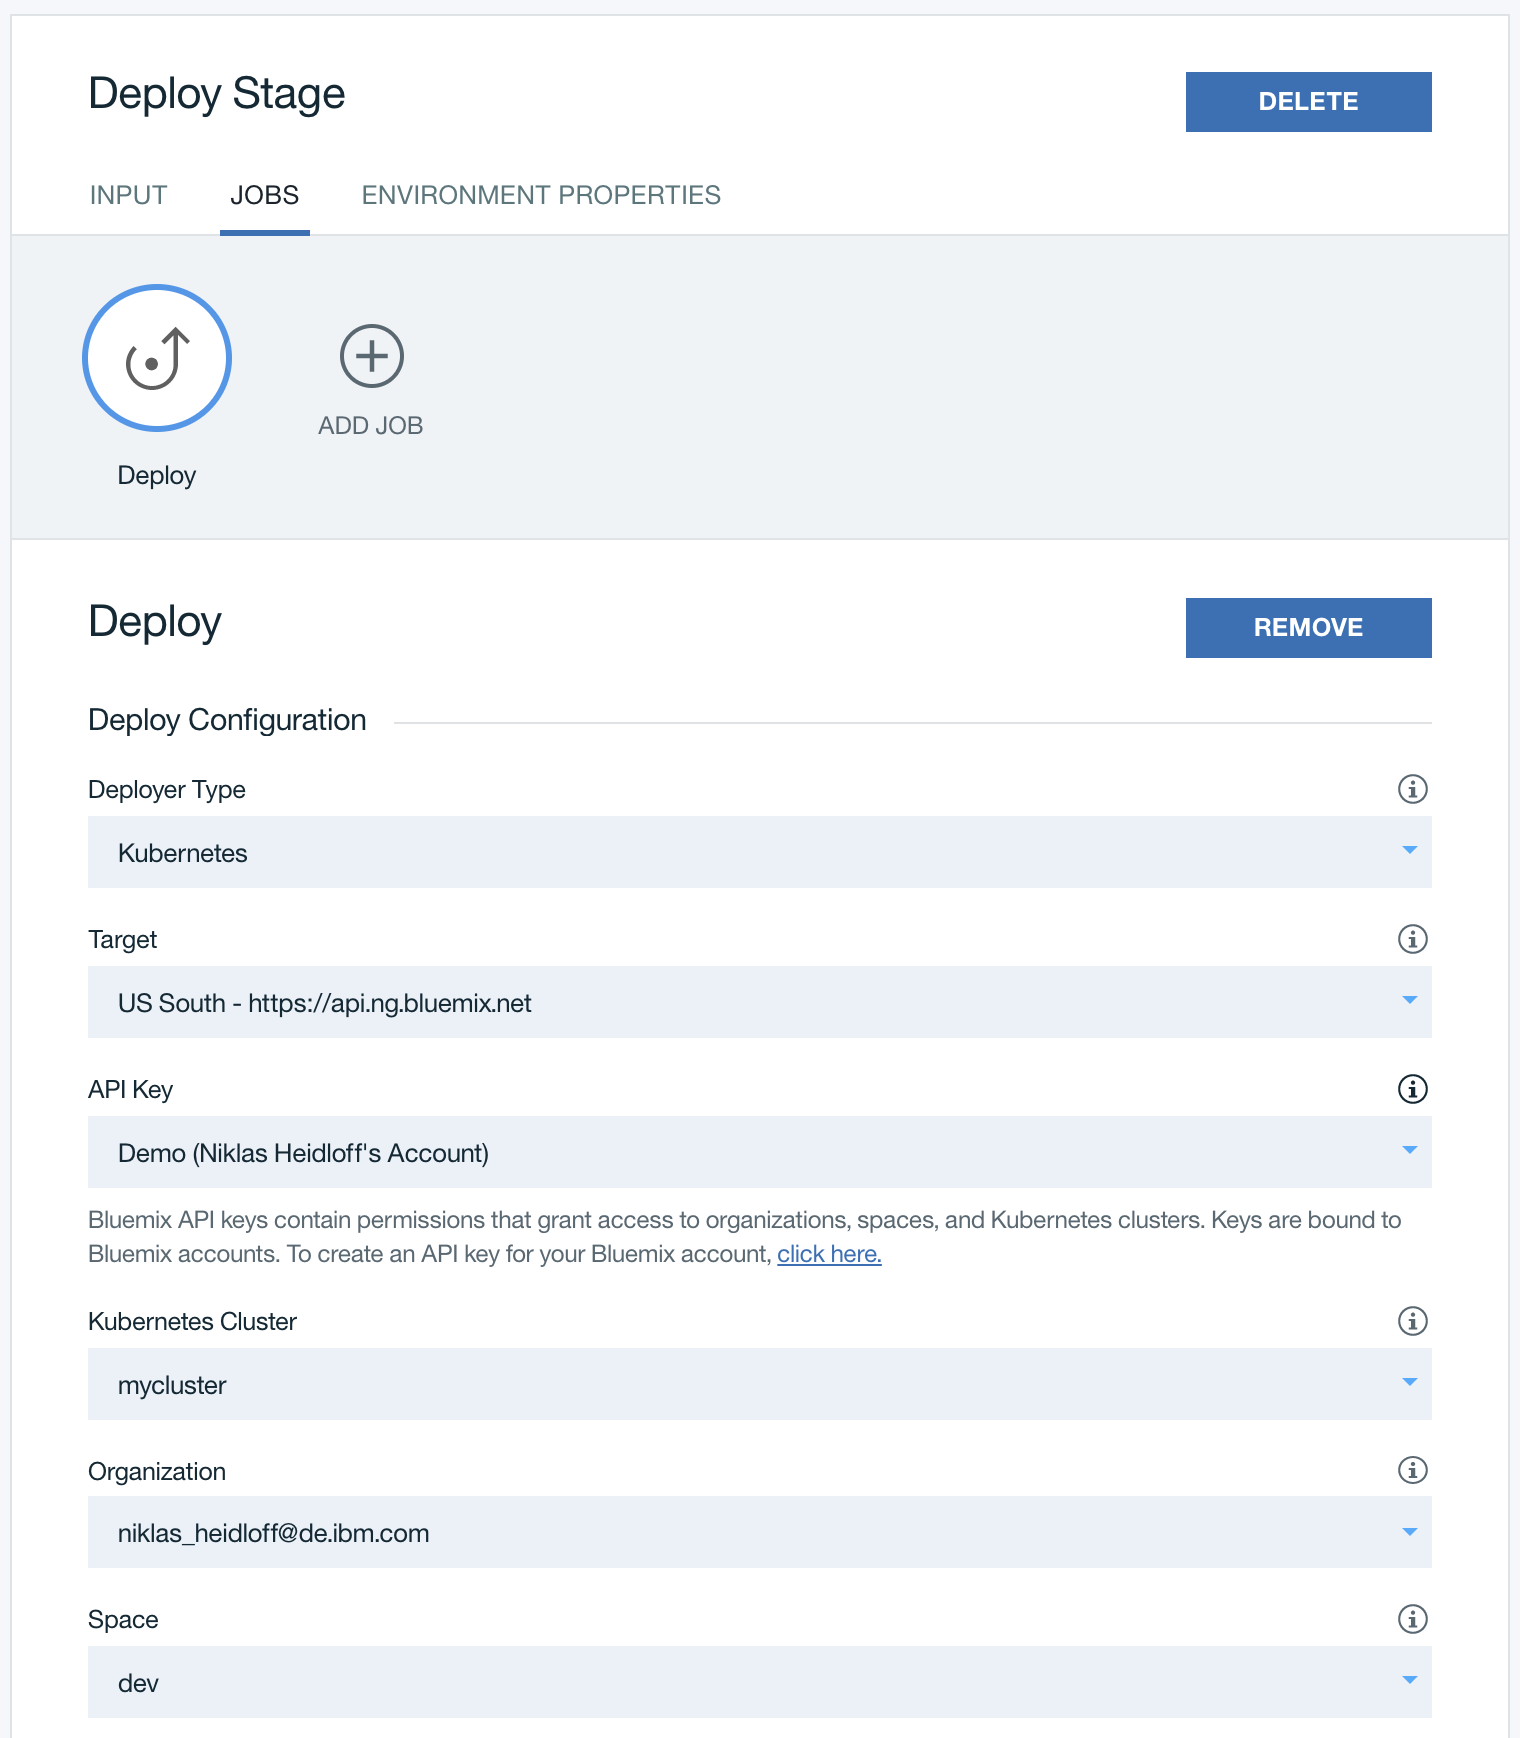The image size is (1520, 1738).
Task: Click the Space info icon
Action: tap(1412, 1619)
